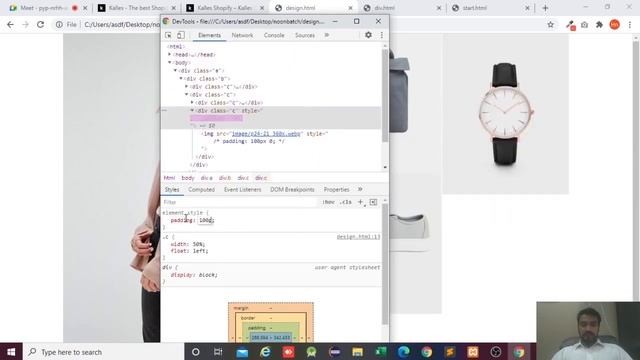Activate the inspect element picker in DevTools
Screen dimensions: 640x360
pos(168,36)
